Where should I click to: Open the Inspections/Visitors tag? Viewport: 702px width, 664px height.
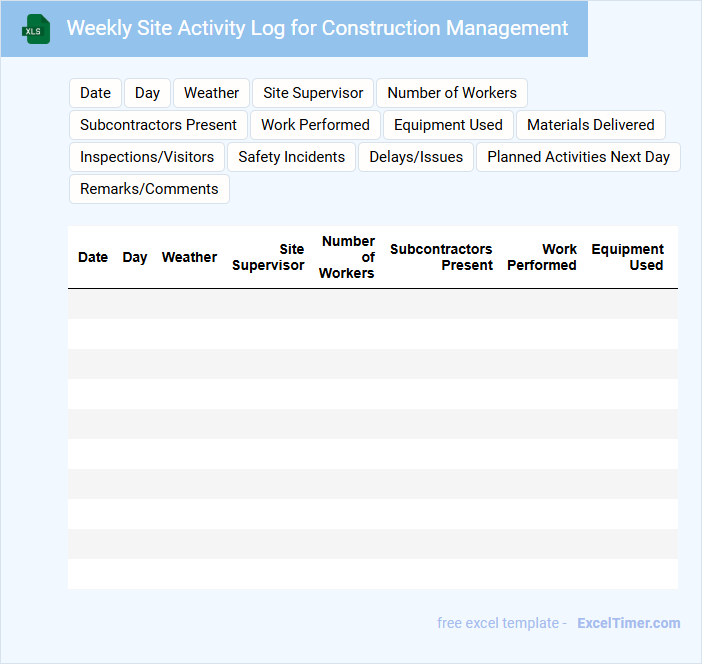tap(147, 157)
